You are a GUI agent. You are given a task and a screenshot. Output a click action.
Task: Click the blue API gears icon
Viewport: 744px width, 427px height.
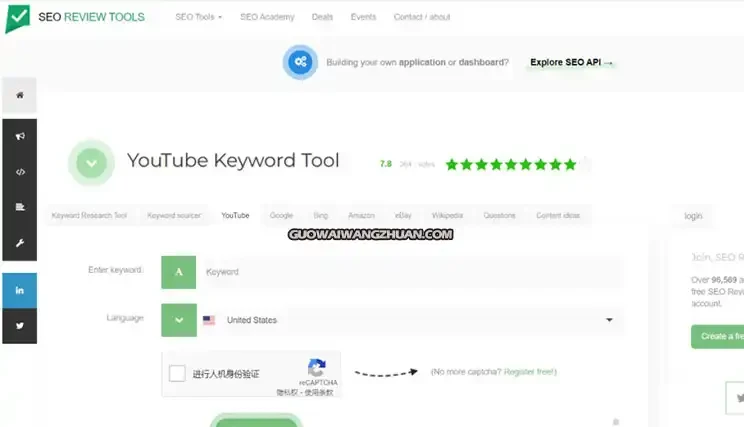point(300,62)
